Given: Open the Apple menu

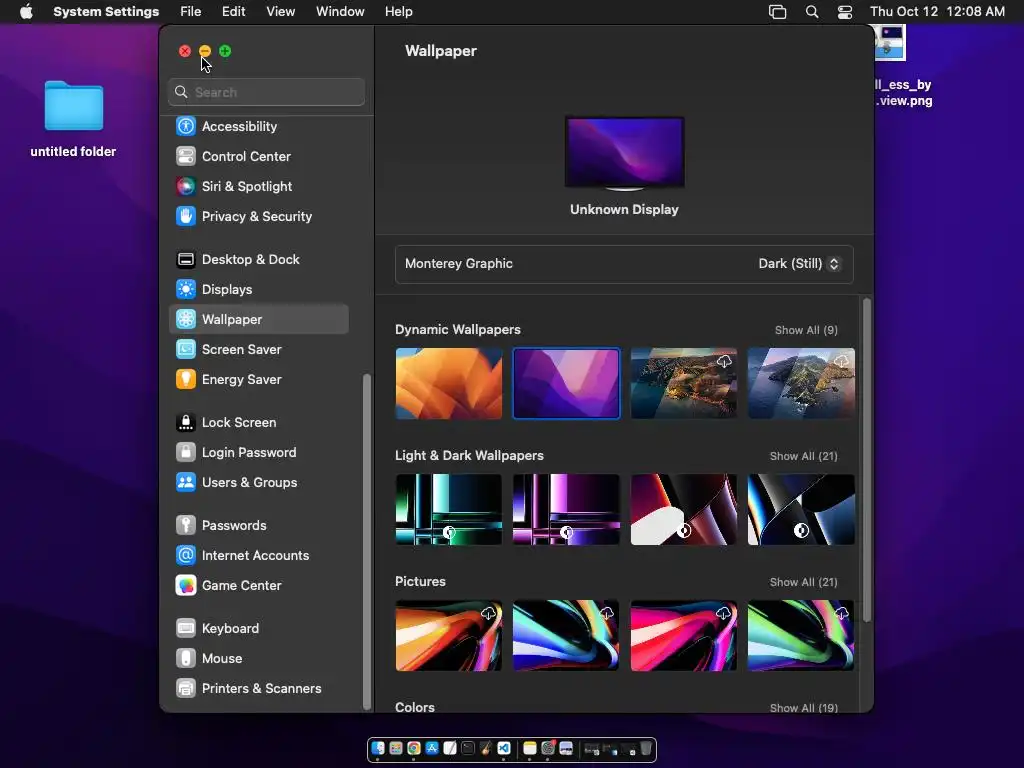Looking at the screenshot, I should click(x=26, y=12).
